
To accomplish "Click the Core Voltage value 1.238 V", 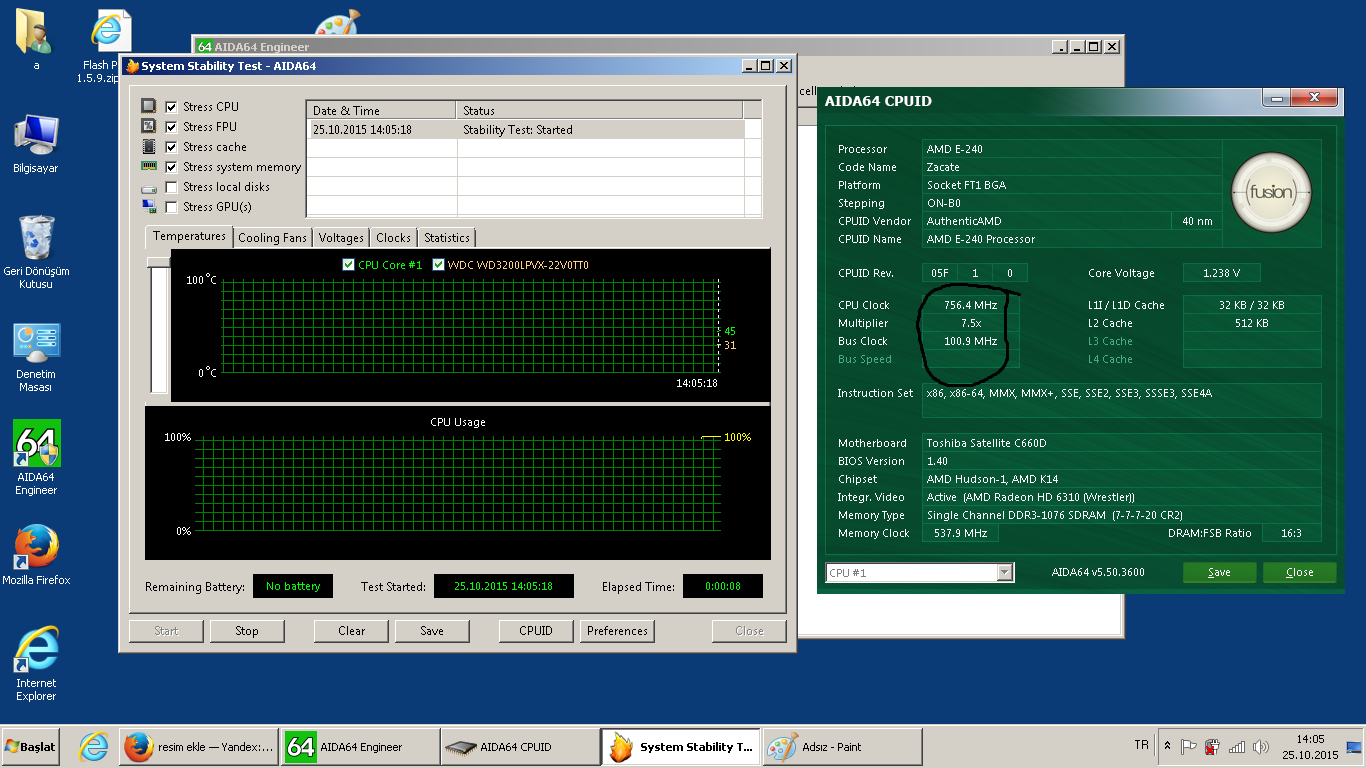I will coord(1221,273).
